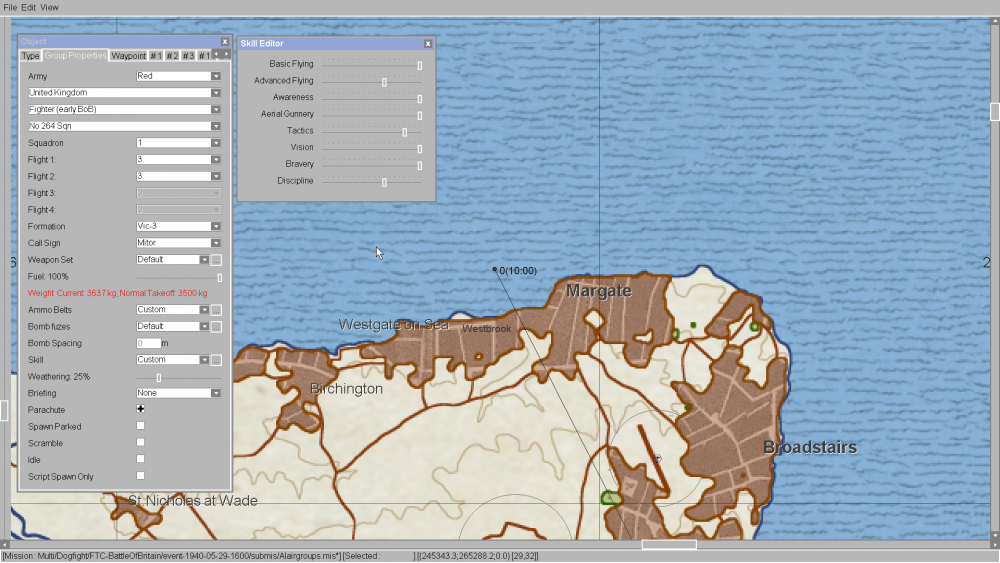Open Weapon Set editor via ellipsis button
This screenshot has width=1000, height=563.
tap(216, 260)
